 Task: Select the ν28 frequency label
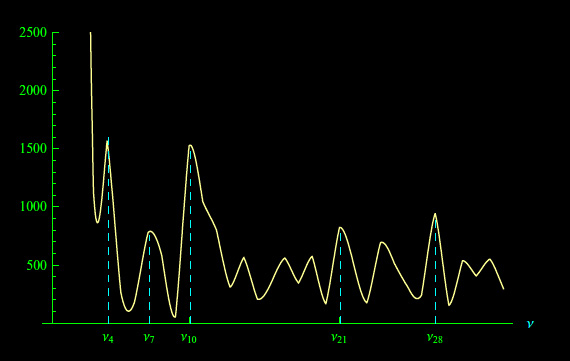435,338
